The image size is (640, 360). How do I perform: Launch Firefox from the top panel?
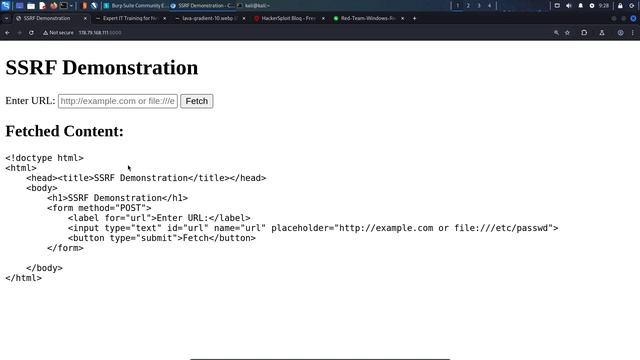(x=53, y=6)
